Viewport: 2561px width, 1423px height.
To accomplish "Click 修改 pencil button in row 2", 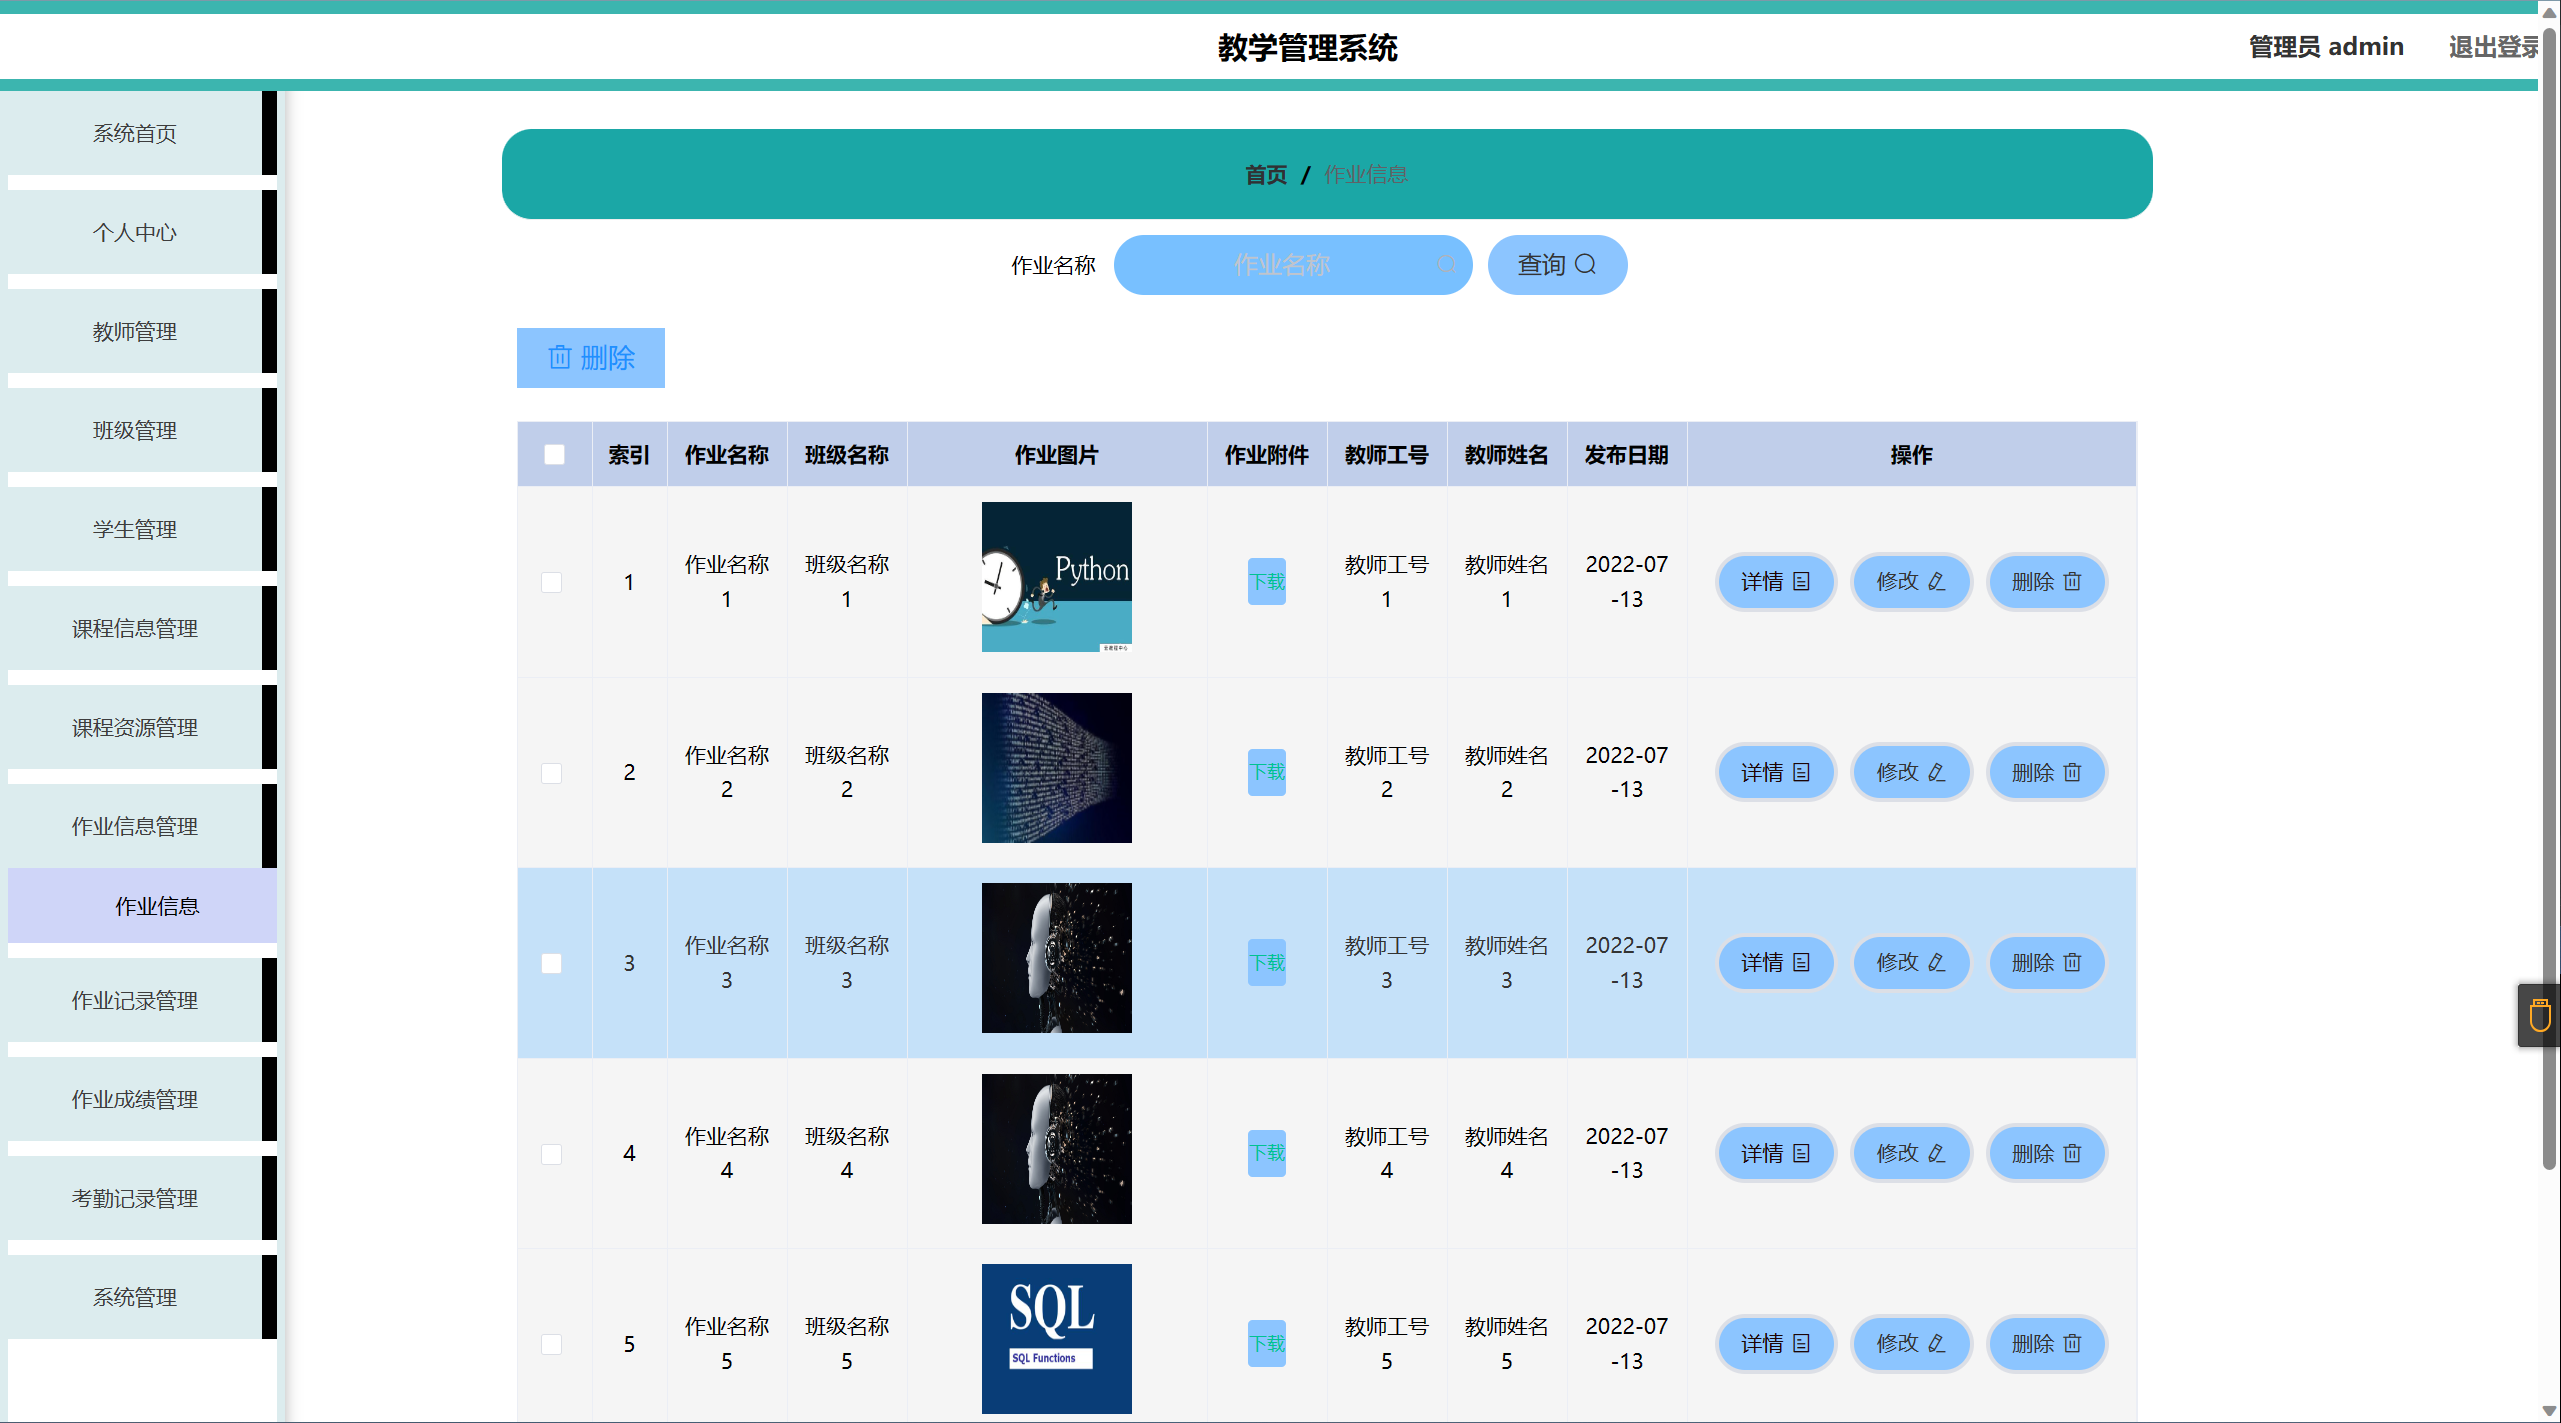I will pos(1910,772).
